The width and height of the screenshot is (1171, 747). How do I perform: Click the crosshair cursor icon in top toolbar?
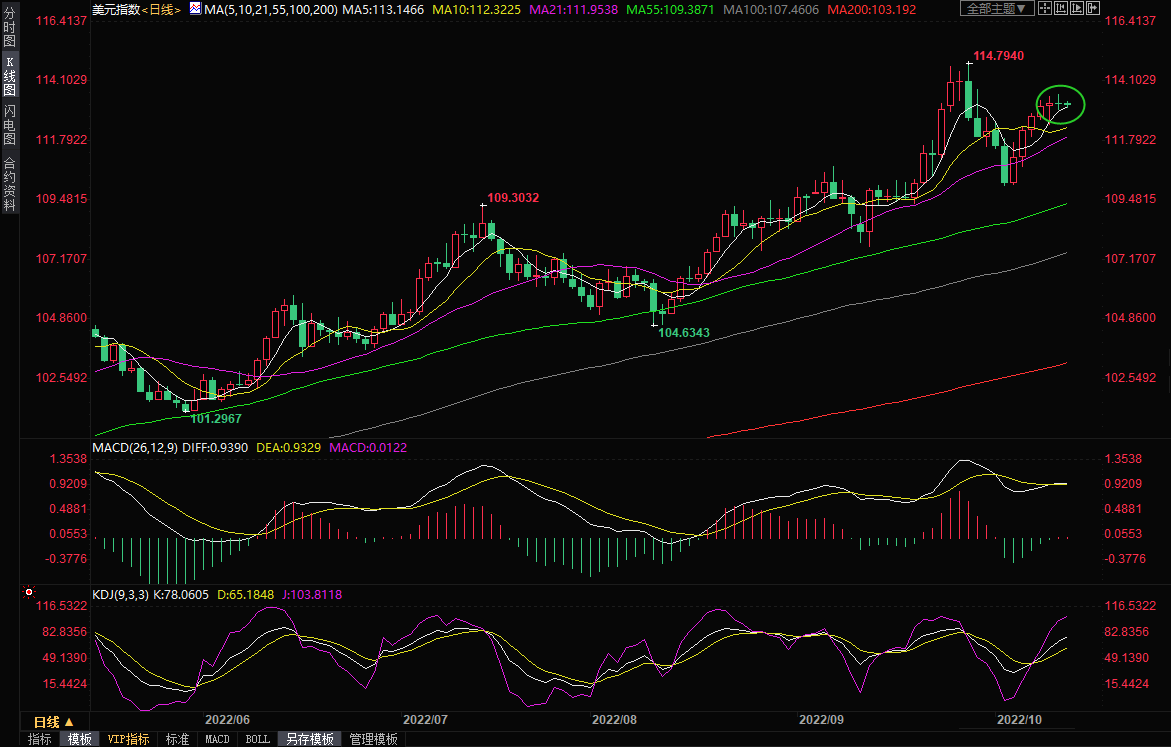click(1044, 8)
